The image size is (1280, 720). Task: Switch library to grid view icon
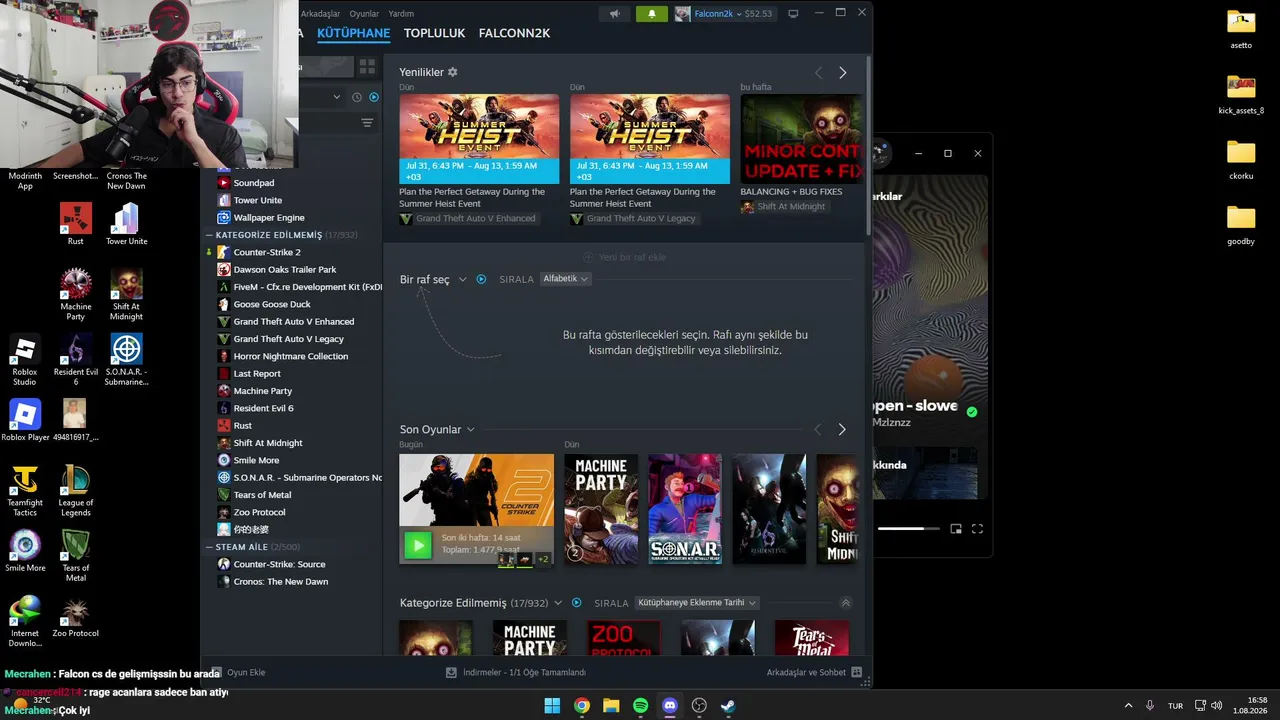367,66
